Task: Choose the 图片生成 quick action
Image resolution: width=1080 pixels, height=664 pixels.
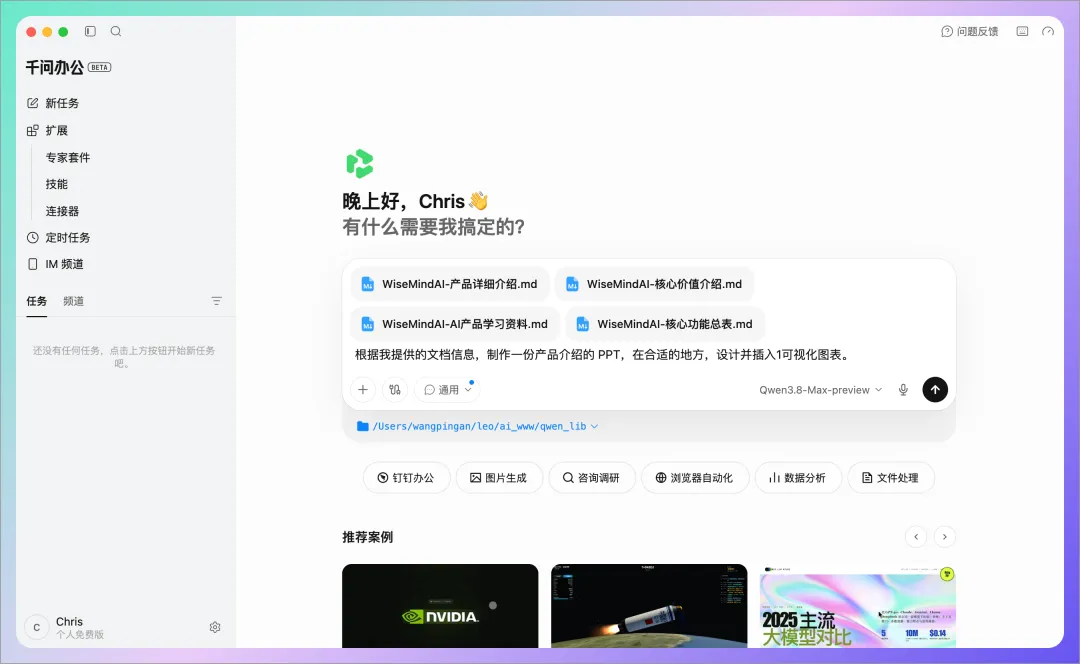Action: pyautogui.click(x=499, y=477)
